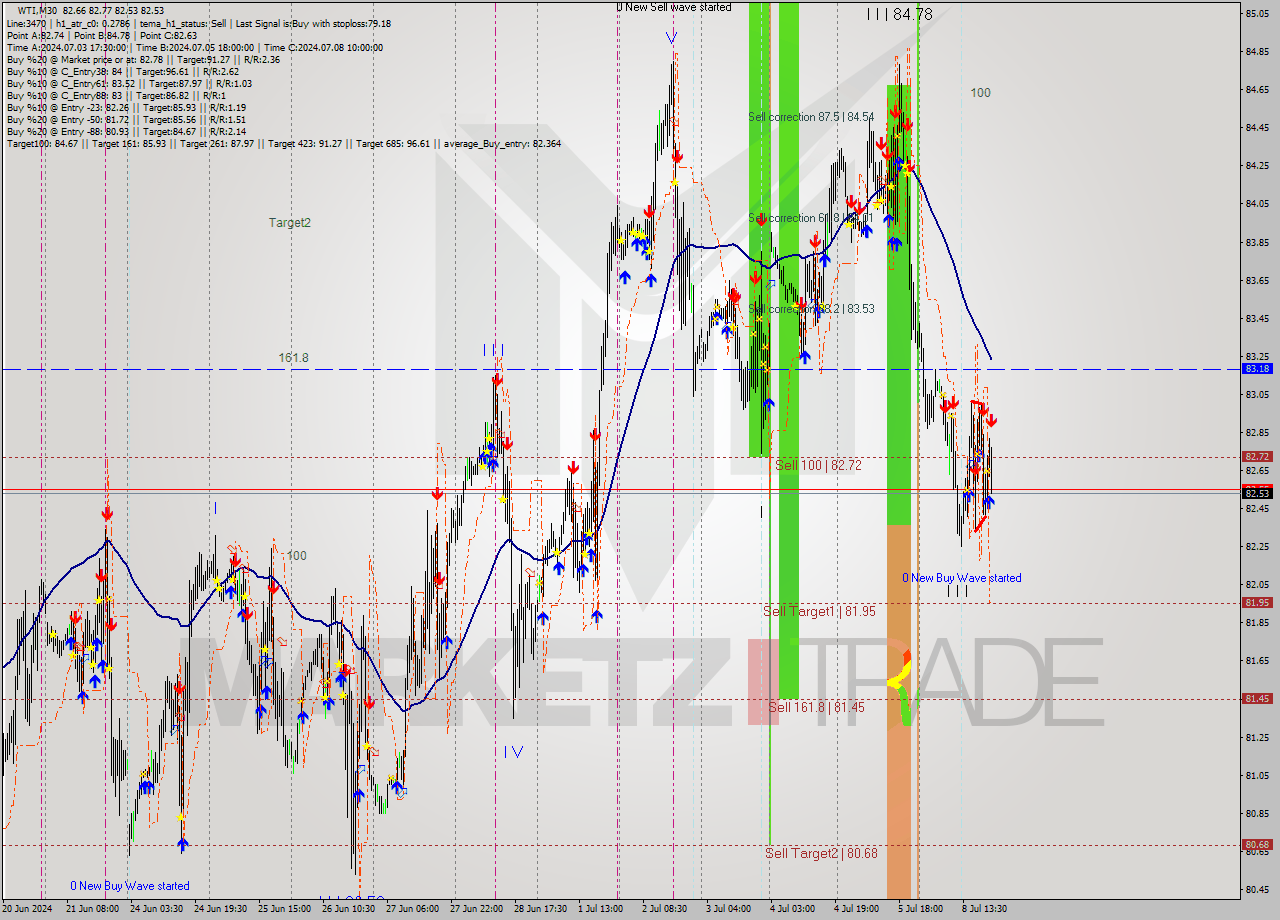Click the '24 Jun 19:30' time label
This screenshot has width=1280, height=920.
[221, 909]
